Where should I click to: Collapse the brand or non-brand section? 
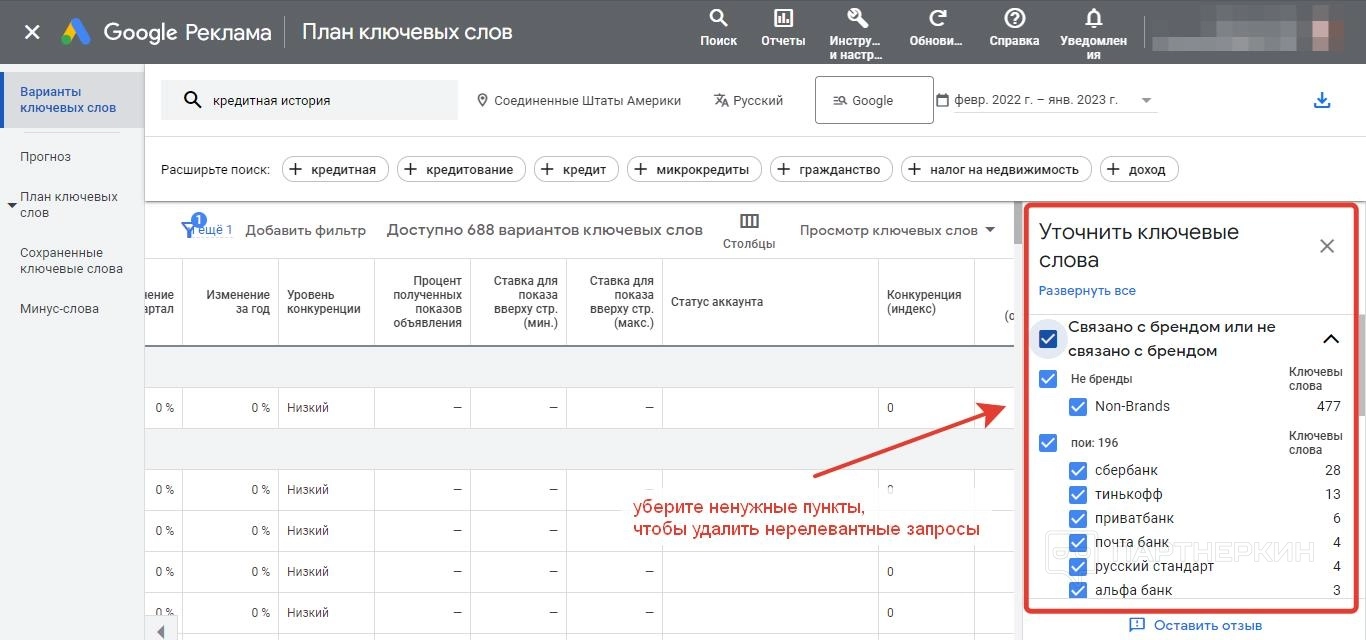click(1331, 339)
